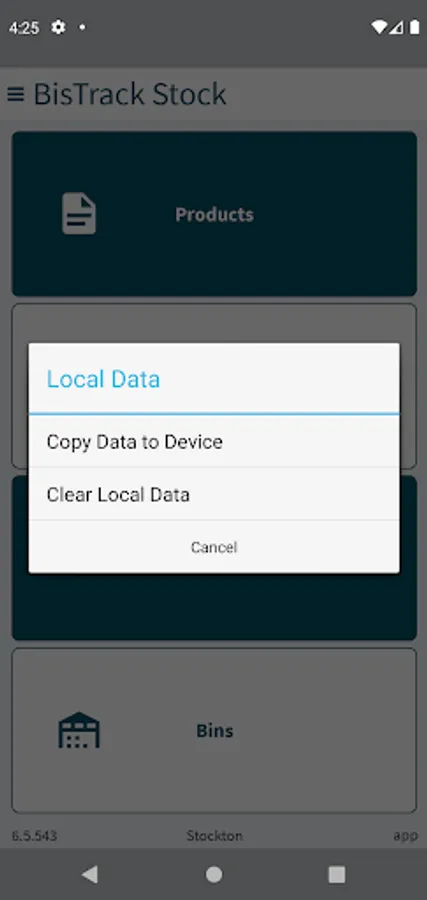
Task: Tap the Products document icon
Action: 79,214
